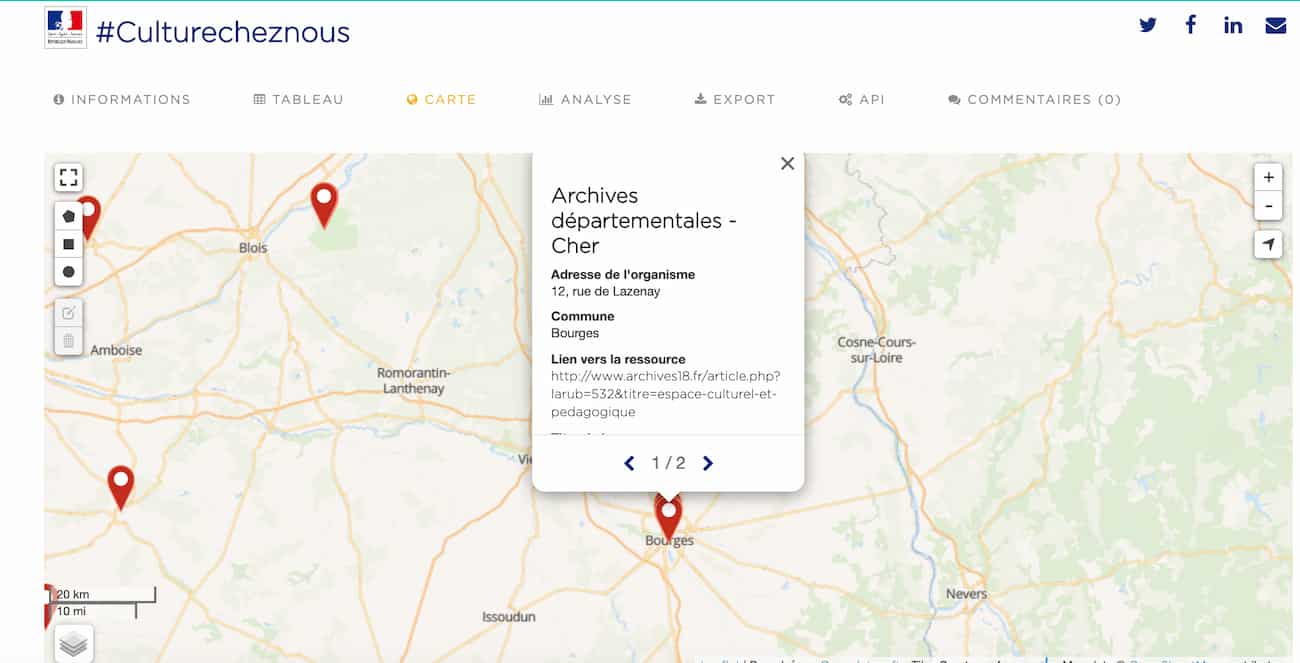
Task: Share by email envelope icon
Action: [1275, 25]
